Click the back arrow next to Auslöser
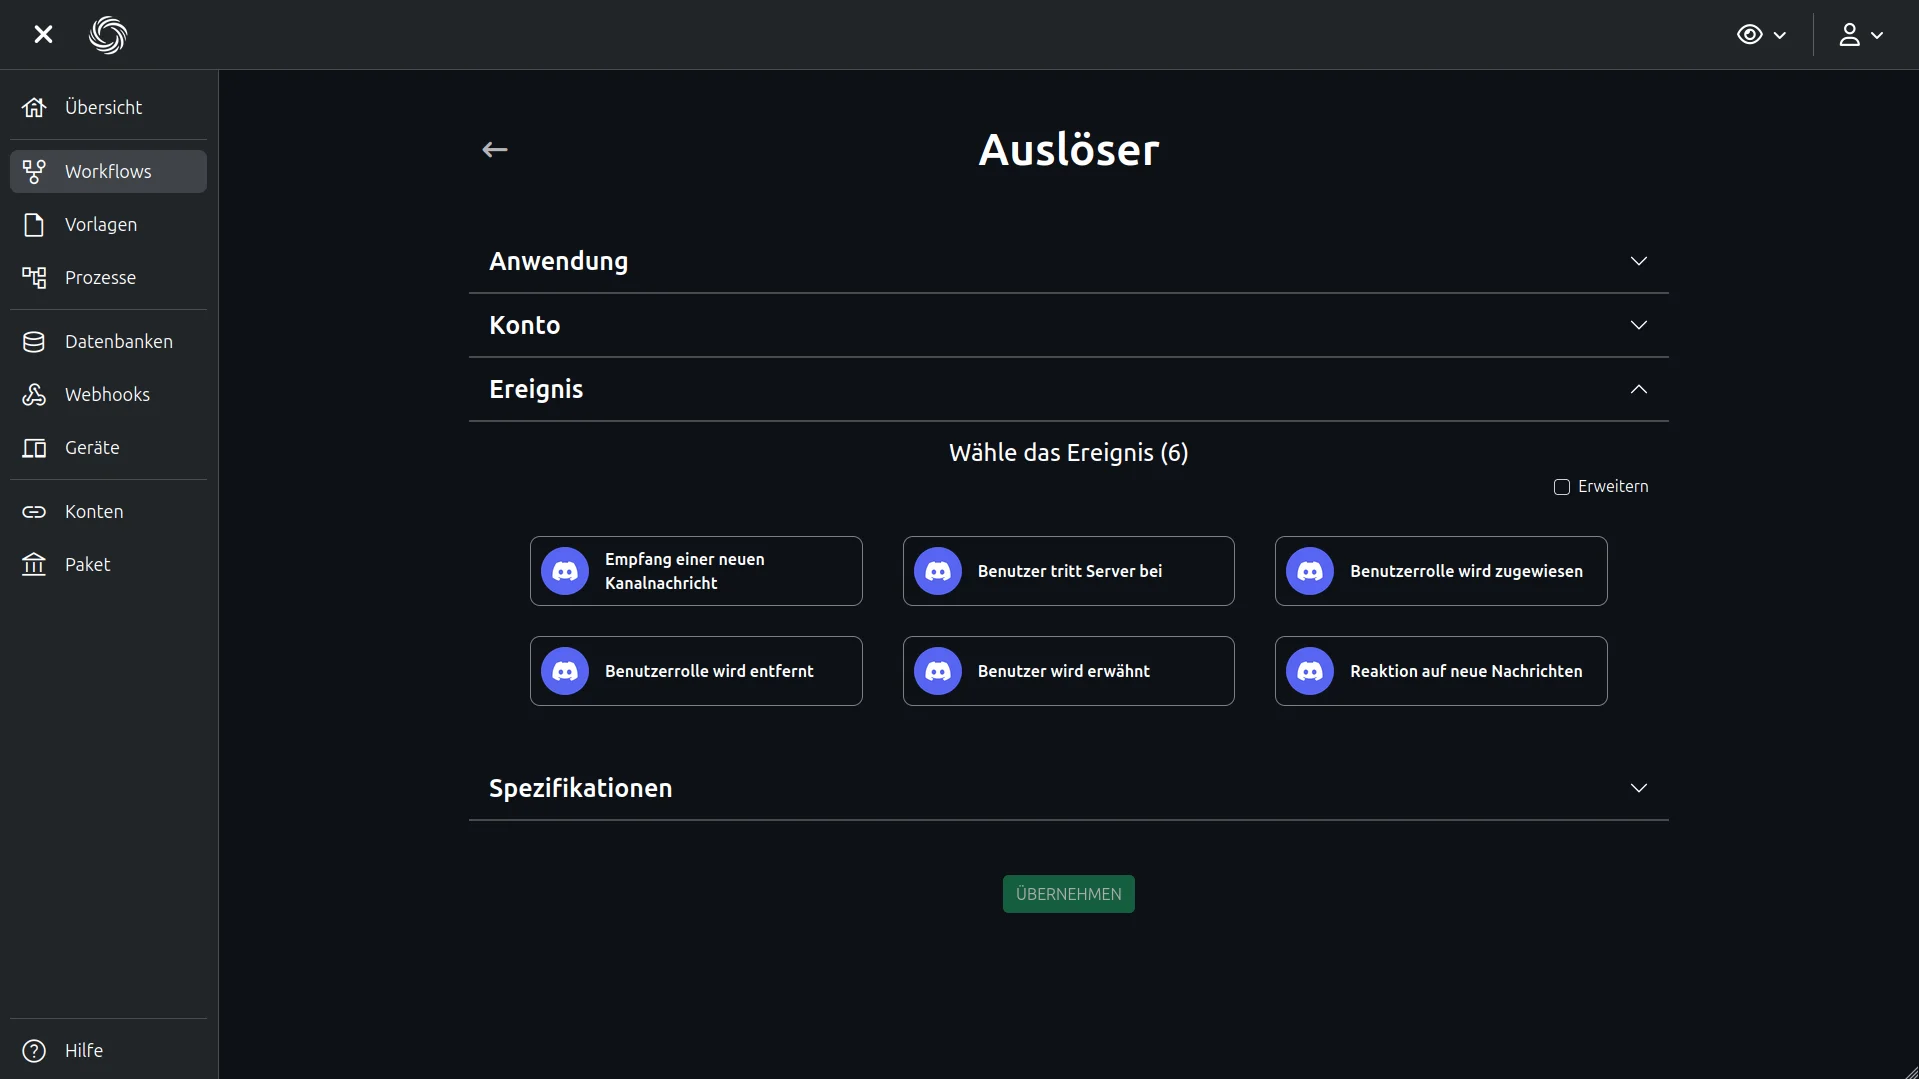Screen dimensions: 1919x1079 click(x=495, y=150)
